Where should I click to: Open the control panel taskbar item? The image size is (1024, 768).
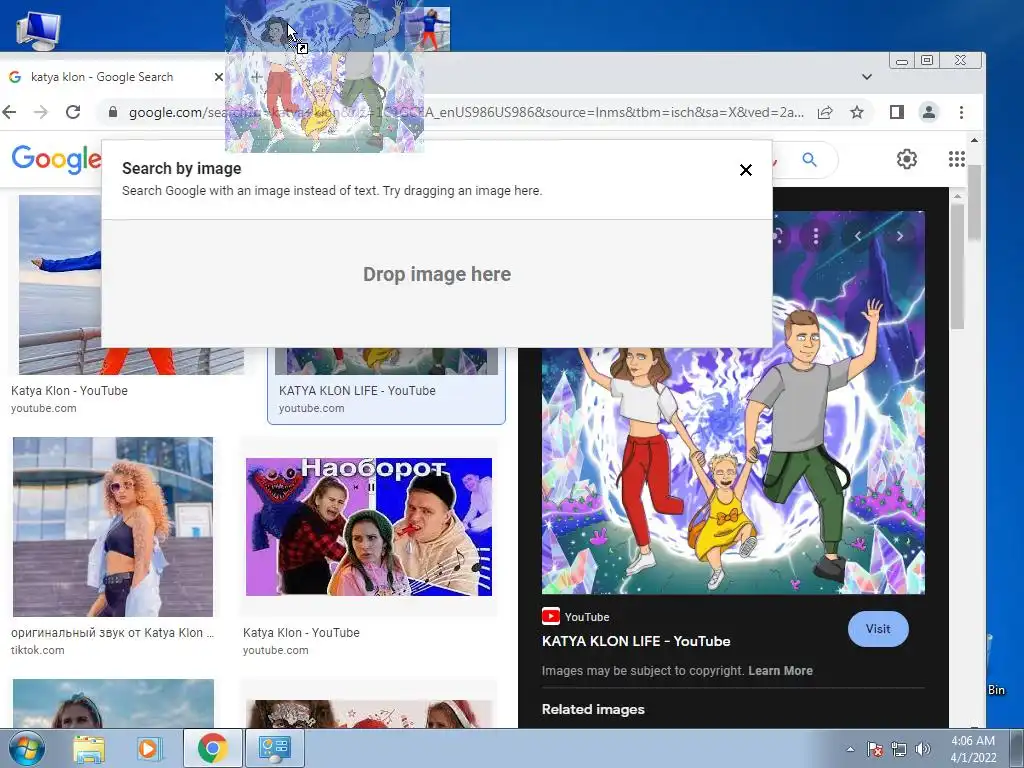pyautogui.click(x=274, y=748)
